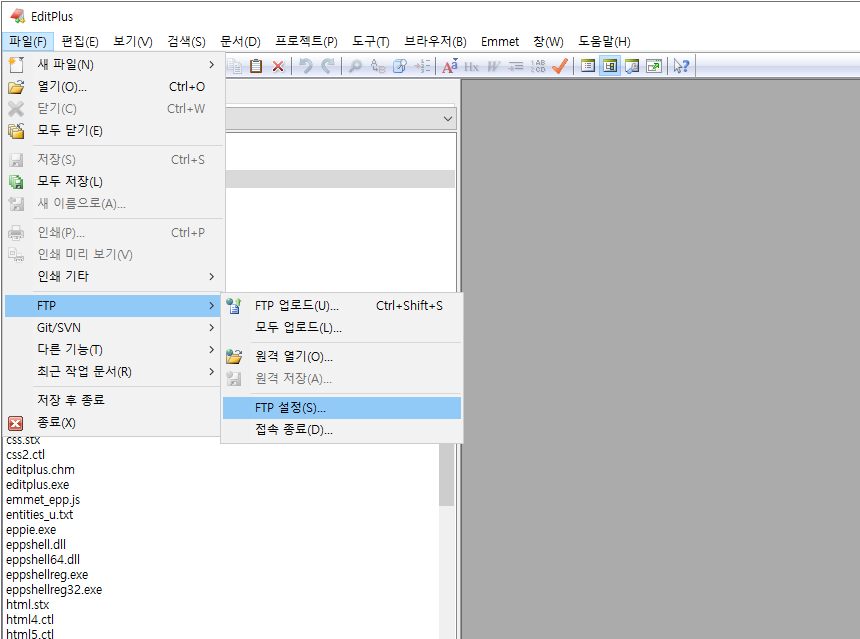Click the Preferences window-with-wrench icon
This screenshot has height=639, width=860.
pyautogui.click(x=632, y=66)
